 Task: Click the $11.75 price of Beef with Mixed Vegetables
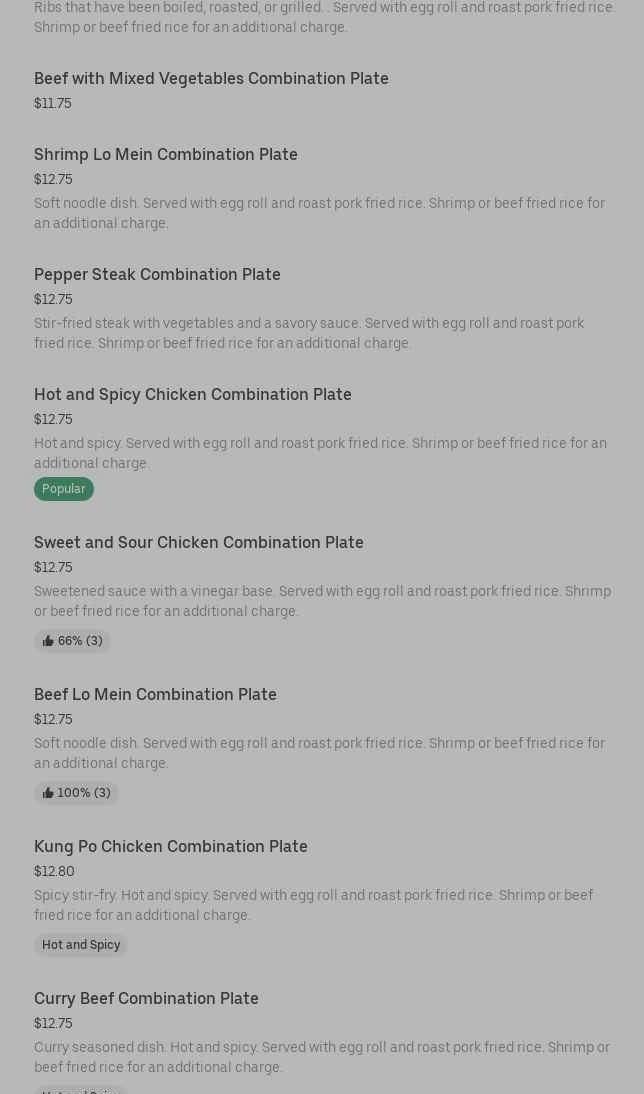[53, 103]
